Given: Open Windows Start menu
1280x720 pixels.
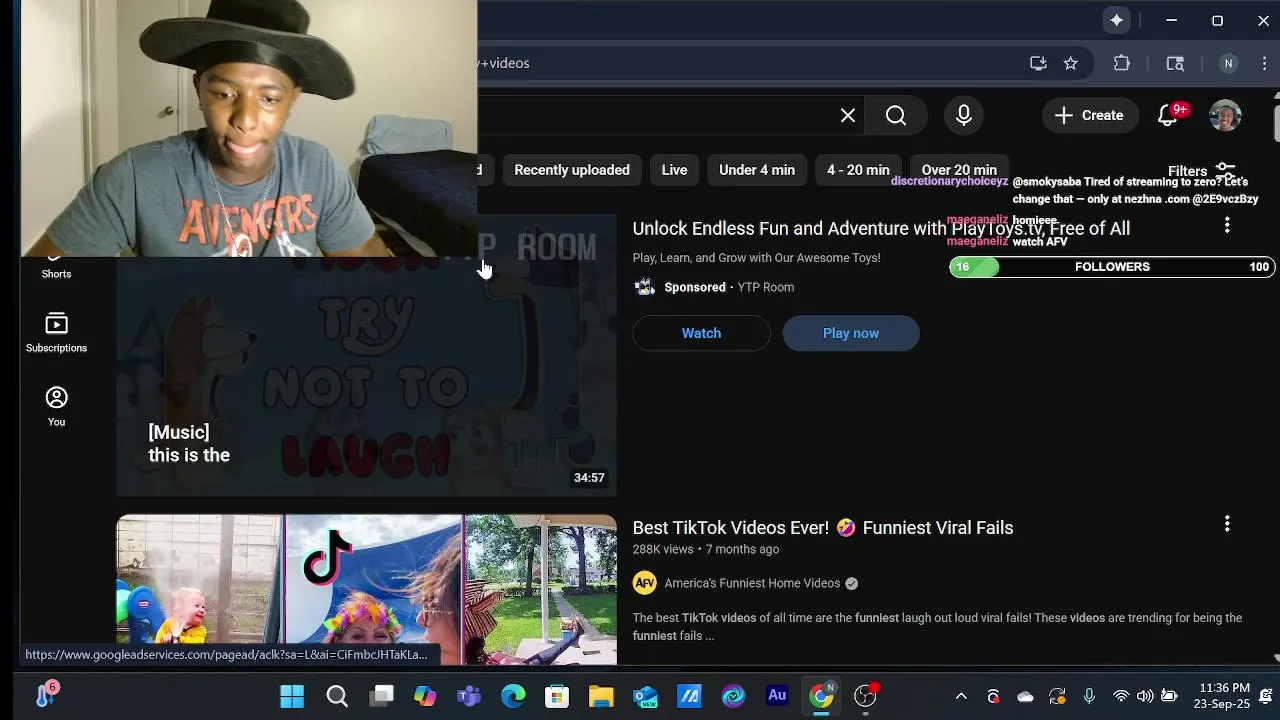Looking at the screenshot, I should [x=292, y=696].
